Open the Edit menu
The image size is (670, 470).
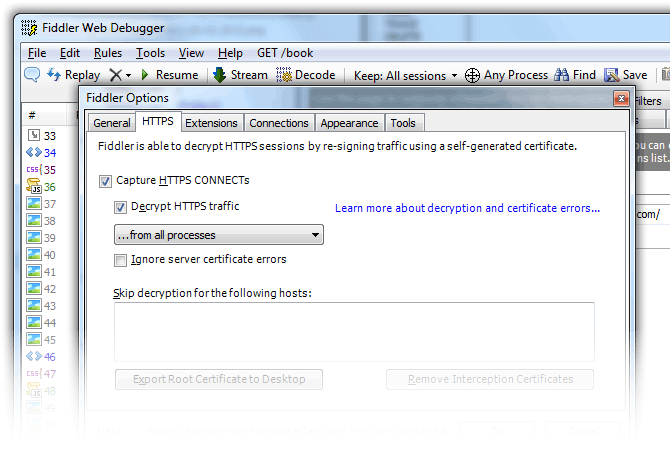tap(70, 53)
